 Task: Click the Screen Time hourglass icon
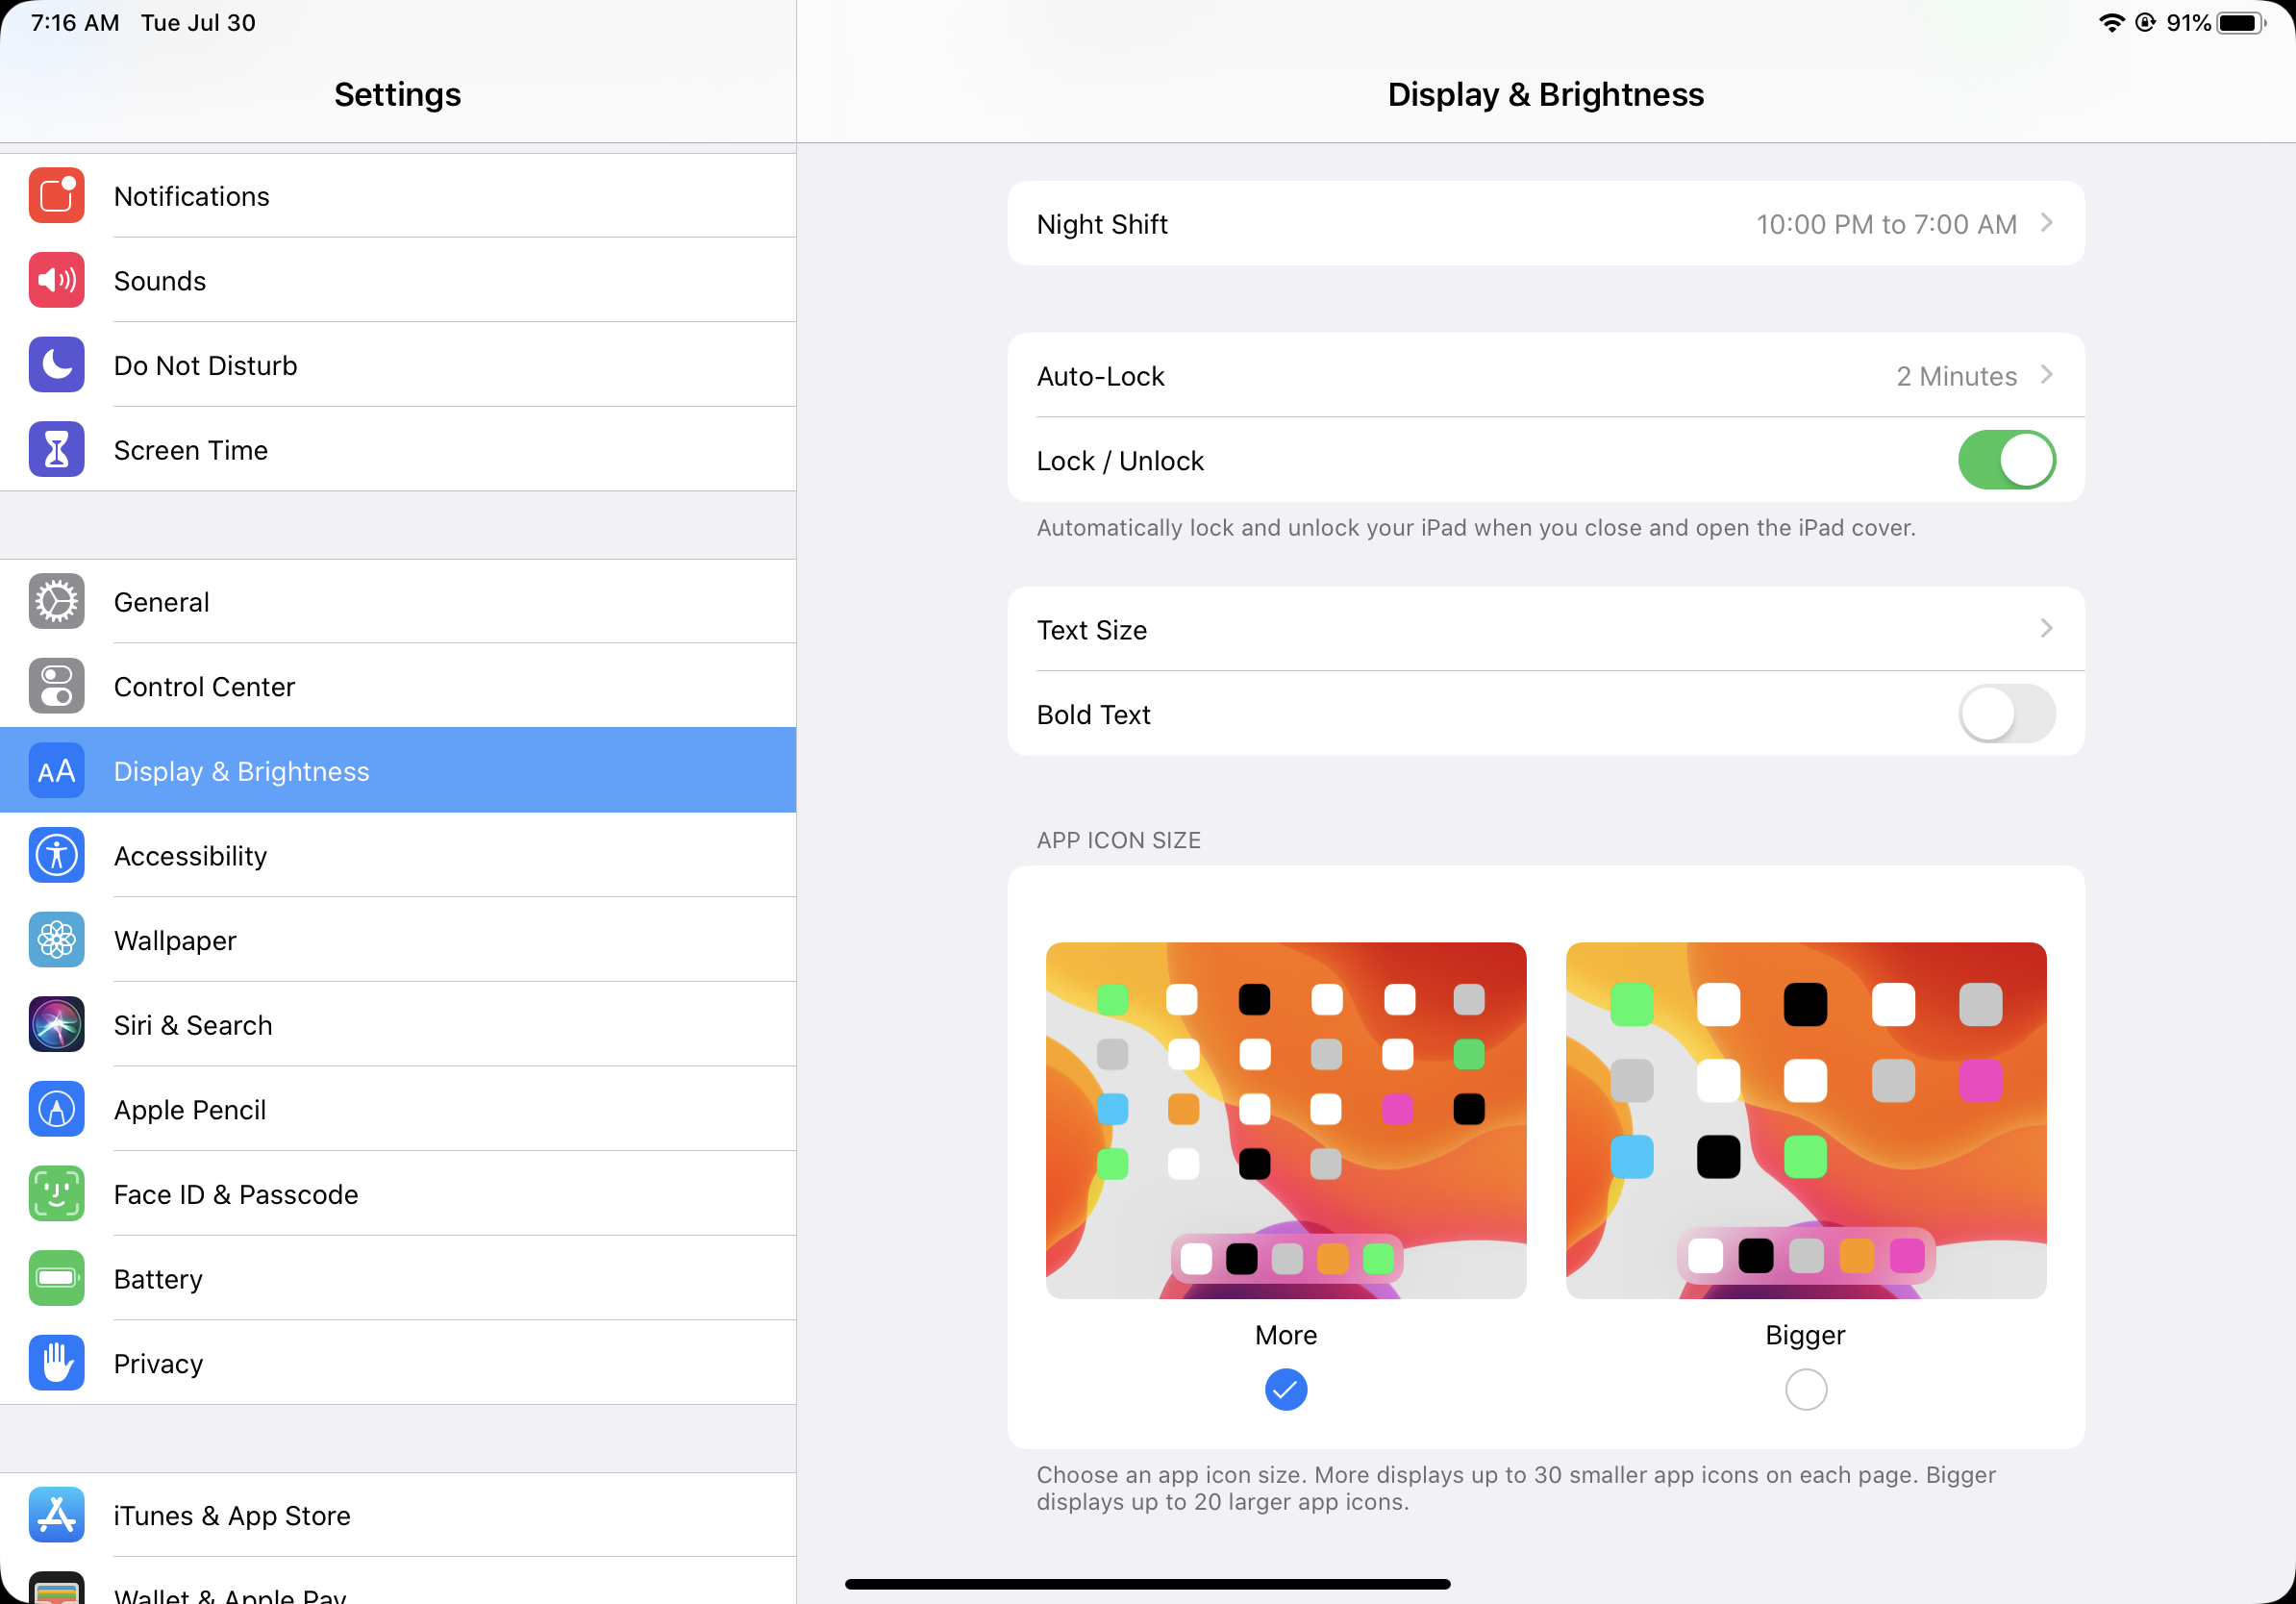point(56,449)
